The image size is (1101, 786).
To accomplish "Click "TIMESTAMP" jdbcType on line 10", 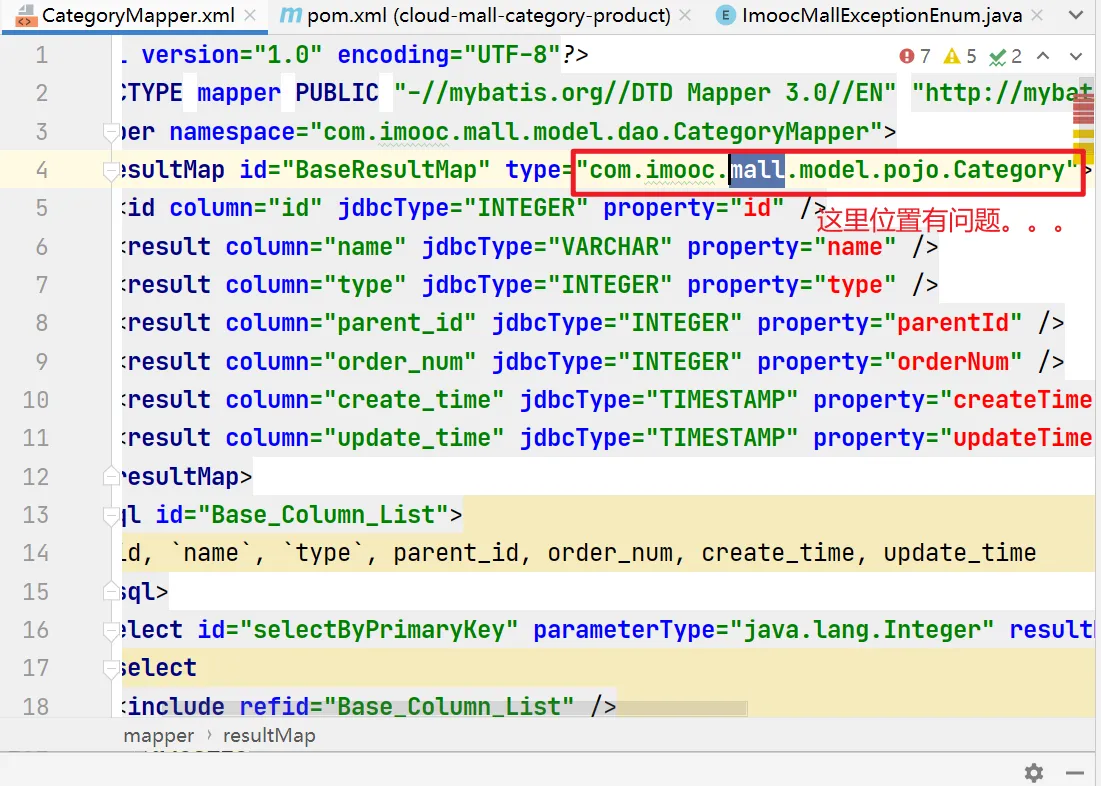I will tap(721, 400).
